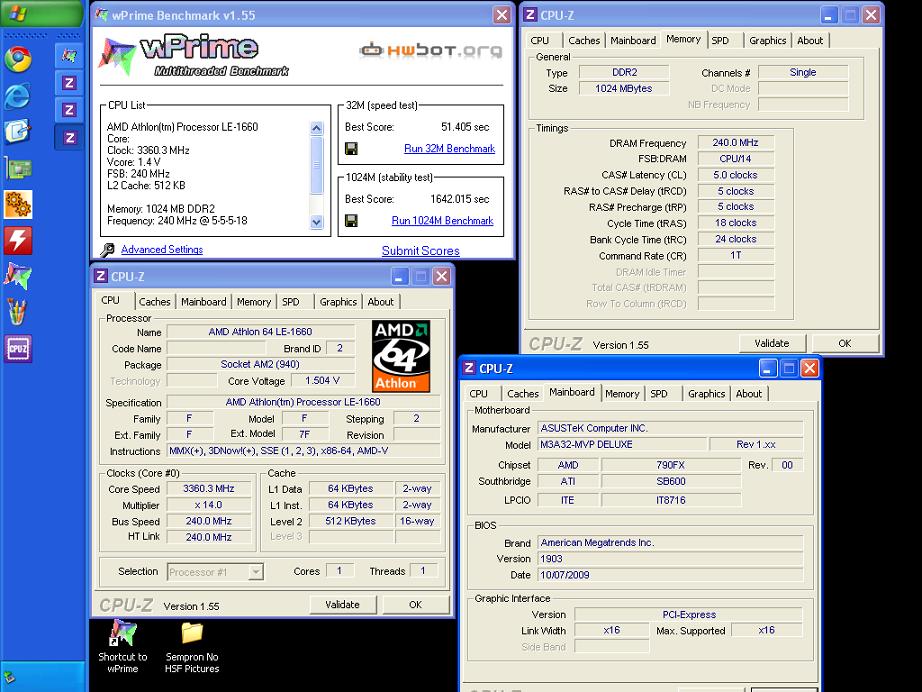Open About tab in CPU-Z Mainboard window
This screenshot has height=692, width=922.
coord(749,394)
